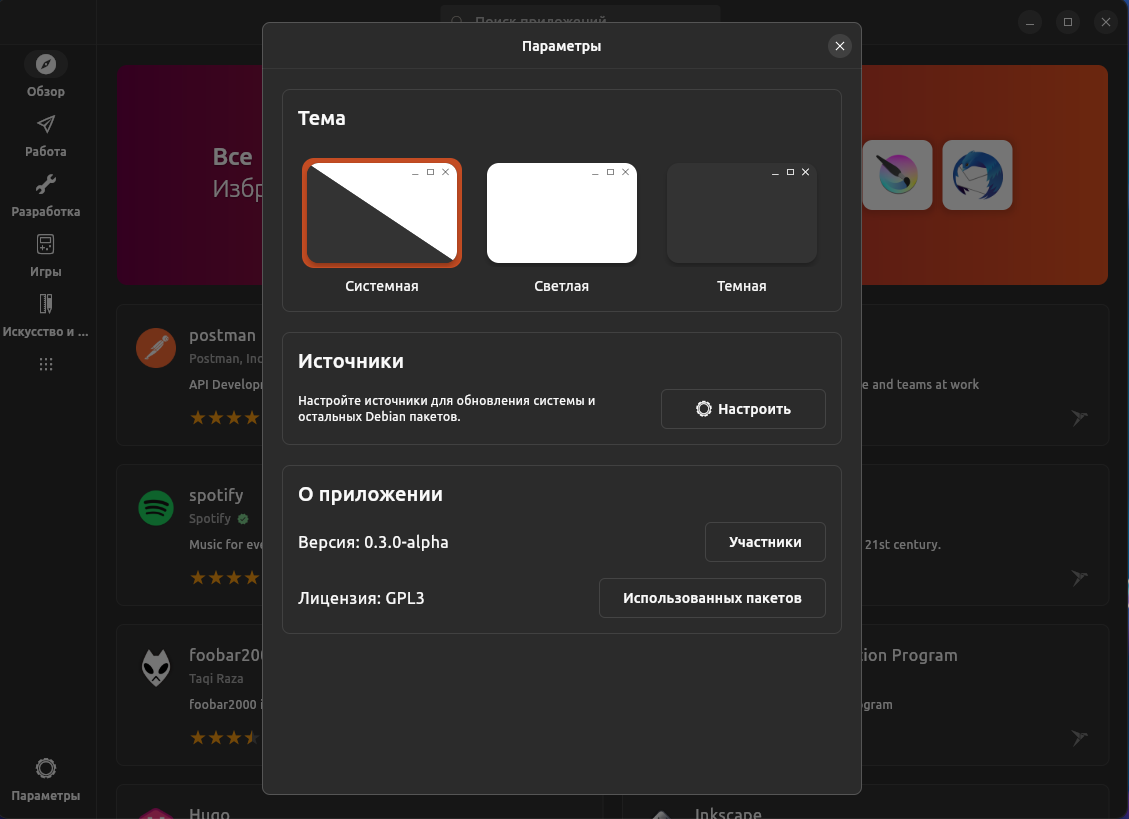Click the Настроить sources button

coord(743,409)
